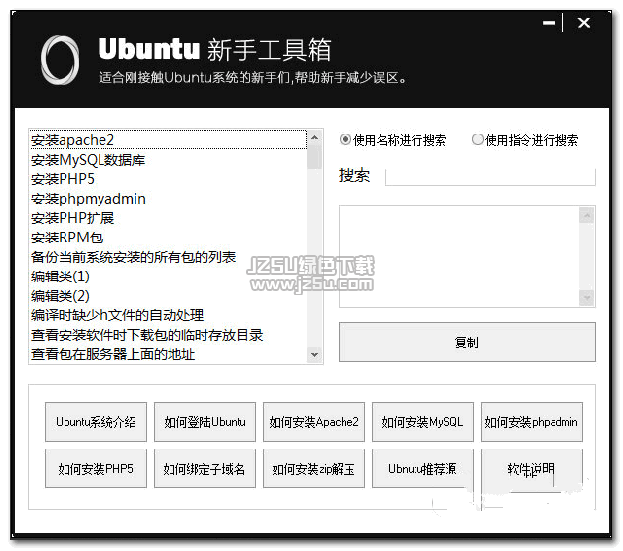623x551 pixels.
Task: Open Ubuntu推荐源 button
Action: coord(423,469)
